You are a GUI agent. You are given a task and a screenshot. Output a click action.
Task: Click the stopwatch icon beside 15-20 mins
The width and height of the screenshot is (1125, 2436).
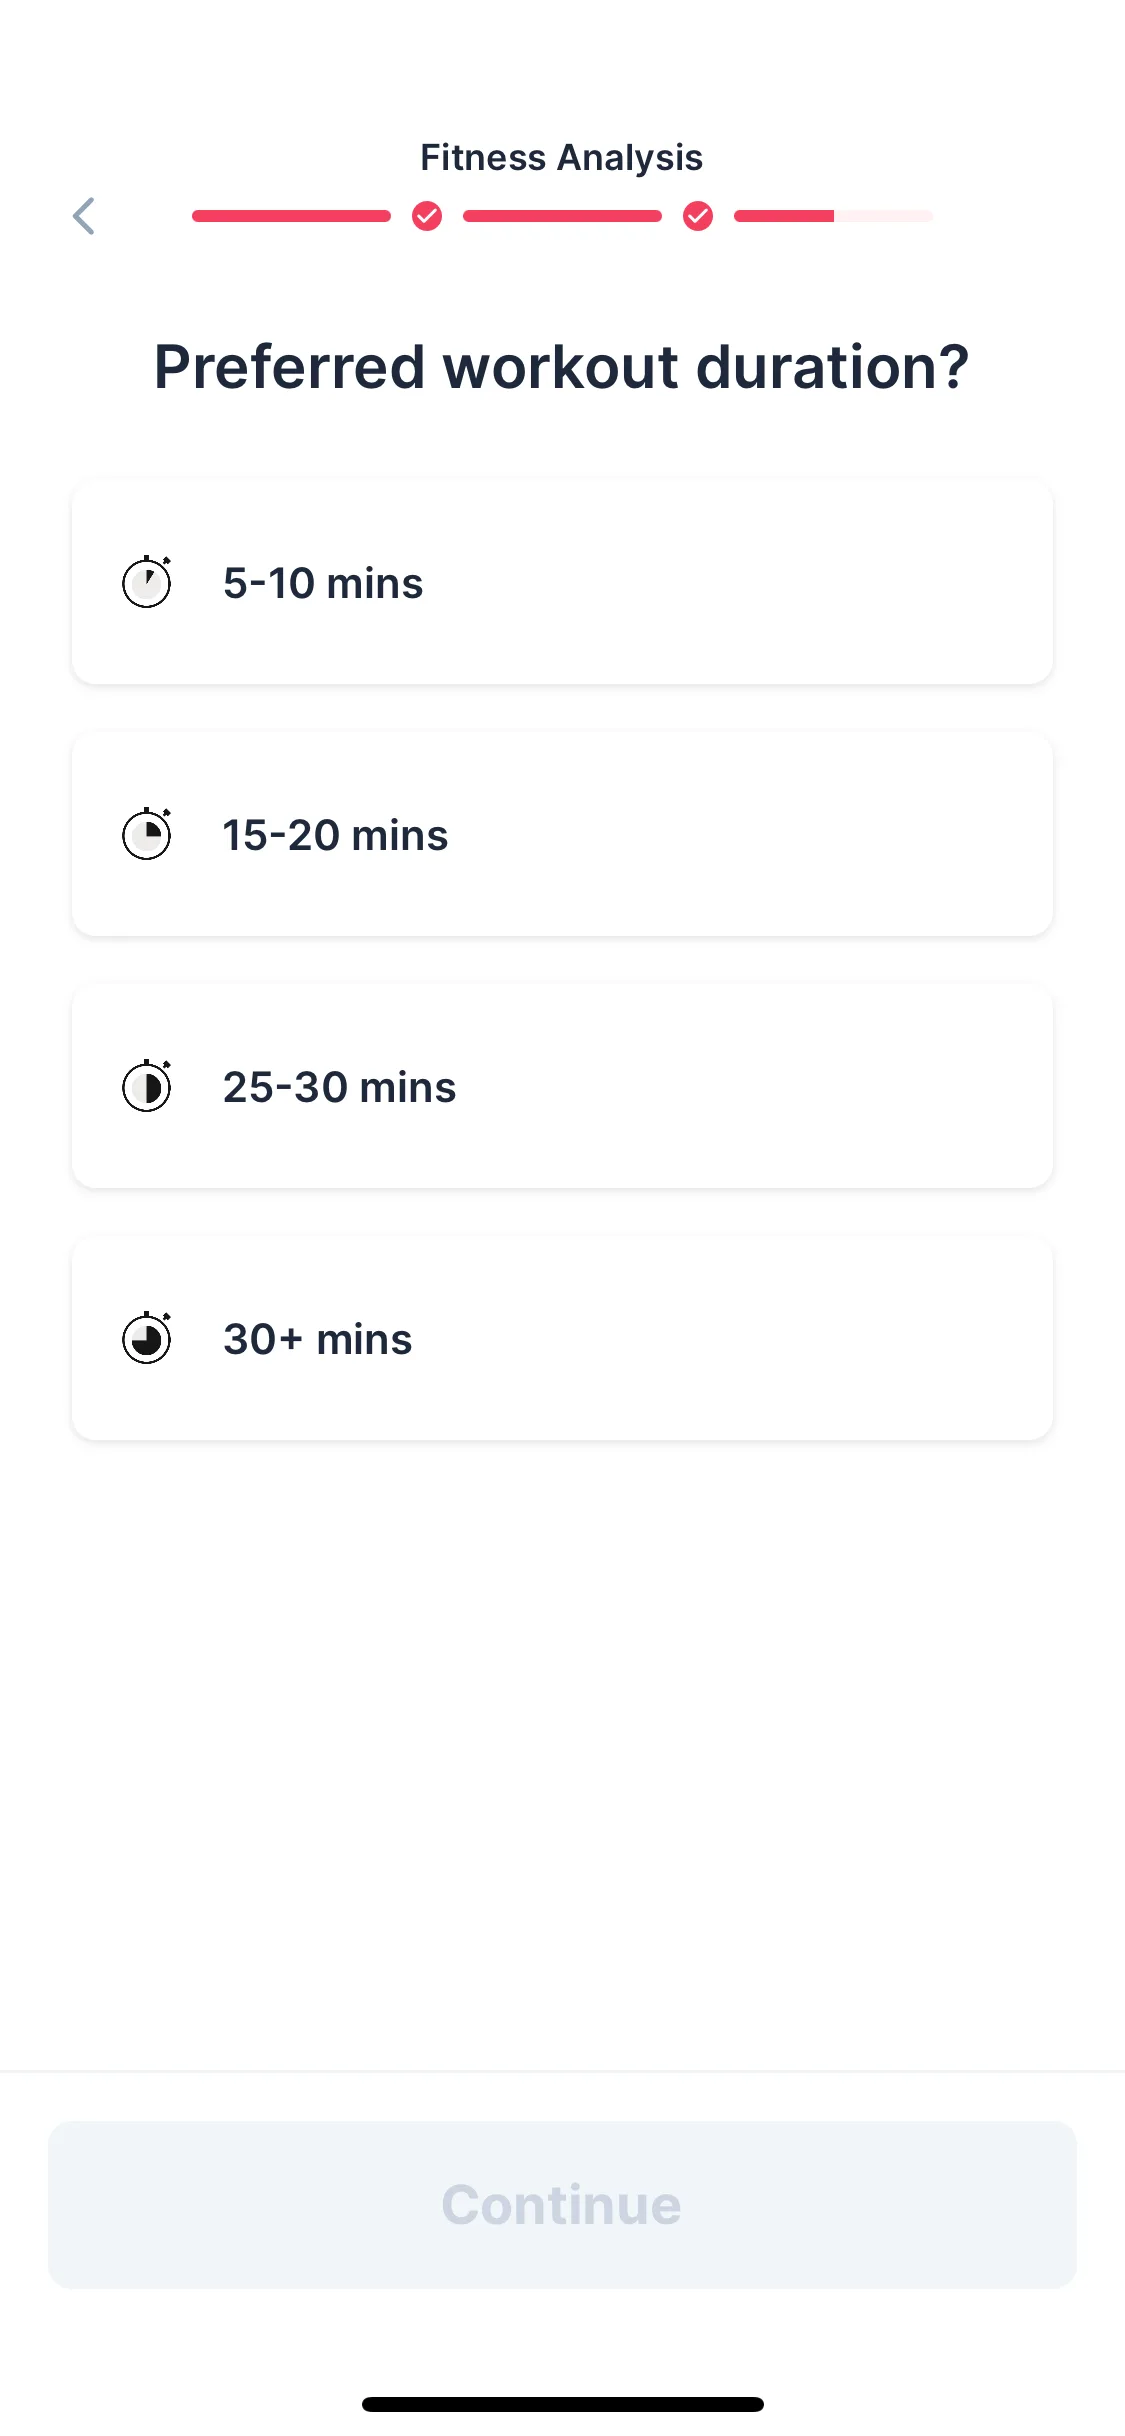(147, 834)
